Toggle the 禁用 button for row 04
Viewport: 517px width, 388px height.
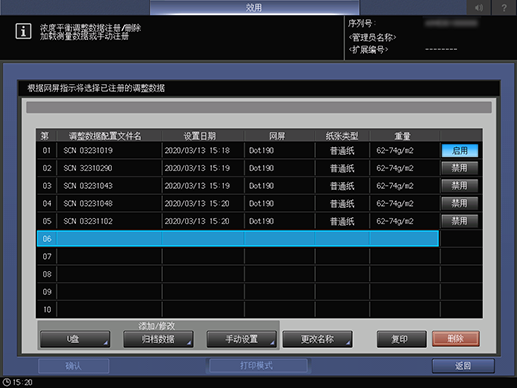(x=460, y=203)
